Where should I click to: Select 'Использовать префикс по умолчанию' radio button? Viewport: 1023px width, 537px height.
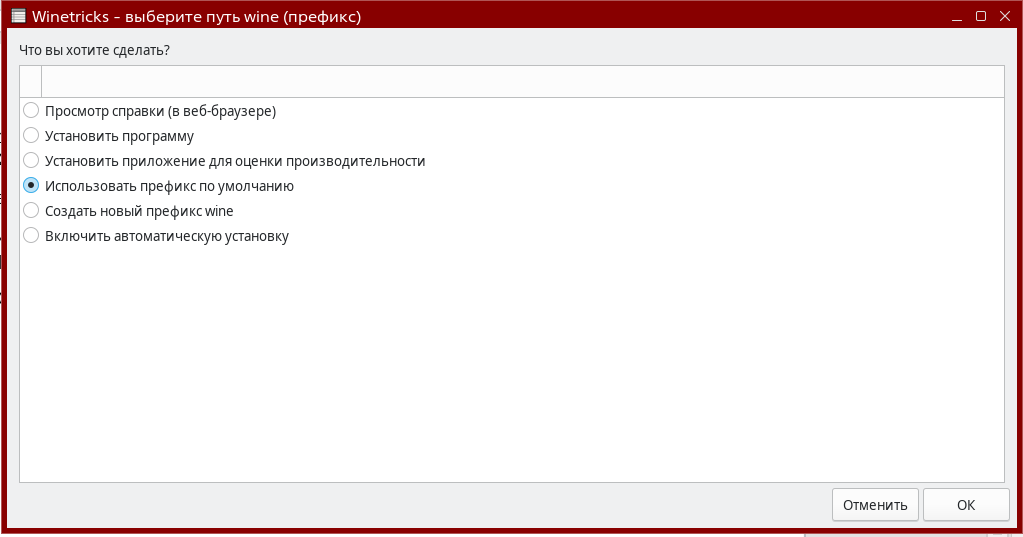31,185
